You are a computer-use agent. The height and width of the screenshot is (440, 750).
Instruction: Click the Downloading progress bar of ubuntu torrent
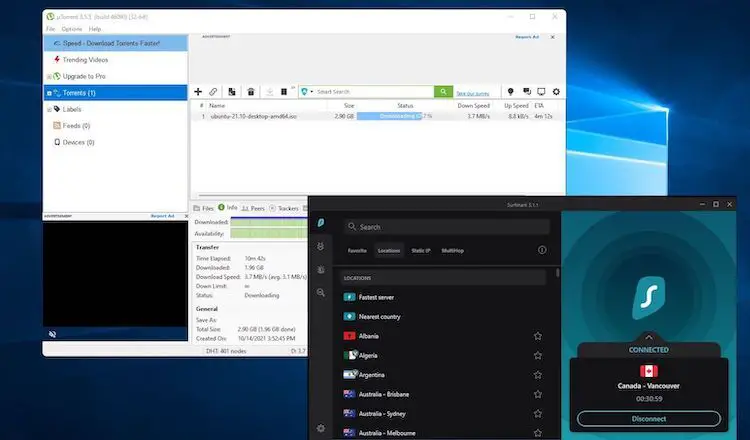(389, 116)
